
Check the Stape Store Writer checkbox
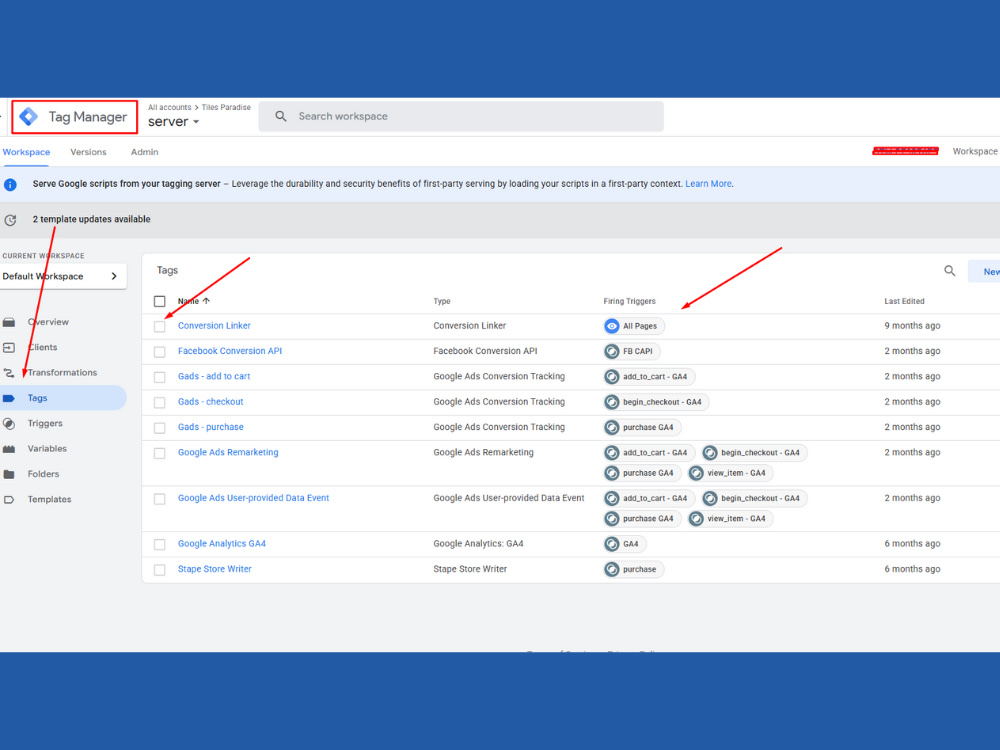click(x=159, y=570)
